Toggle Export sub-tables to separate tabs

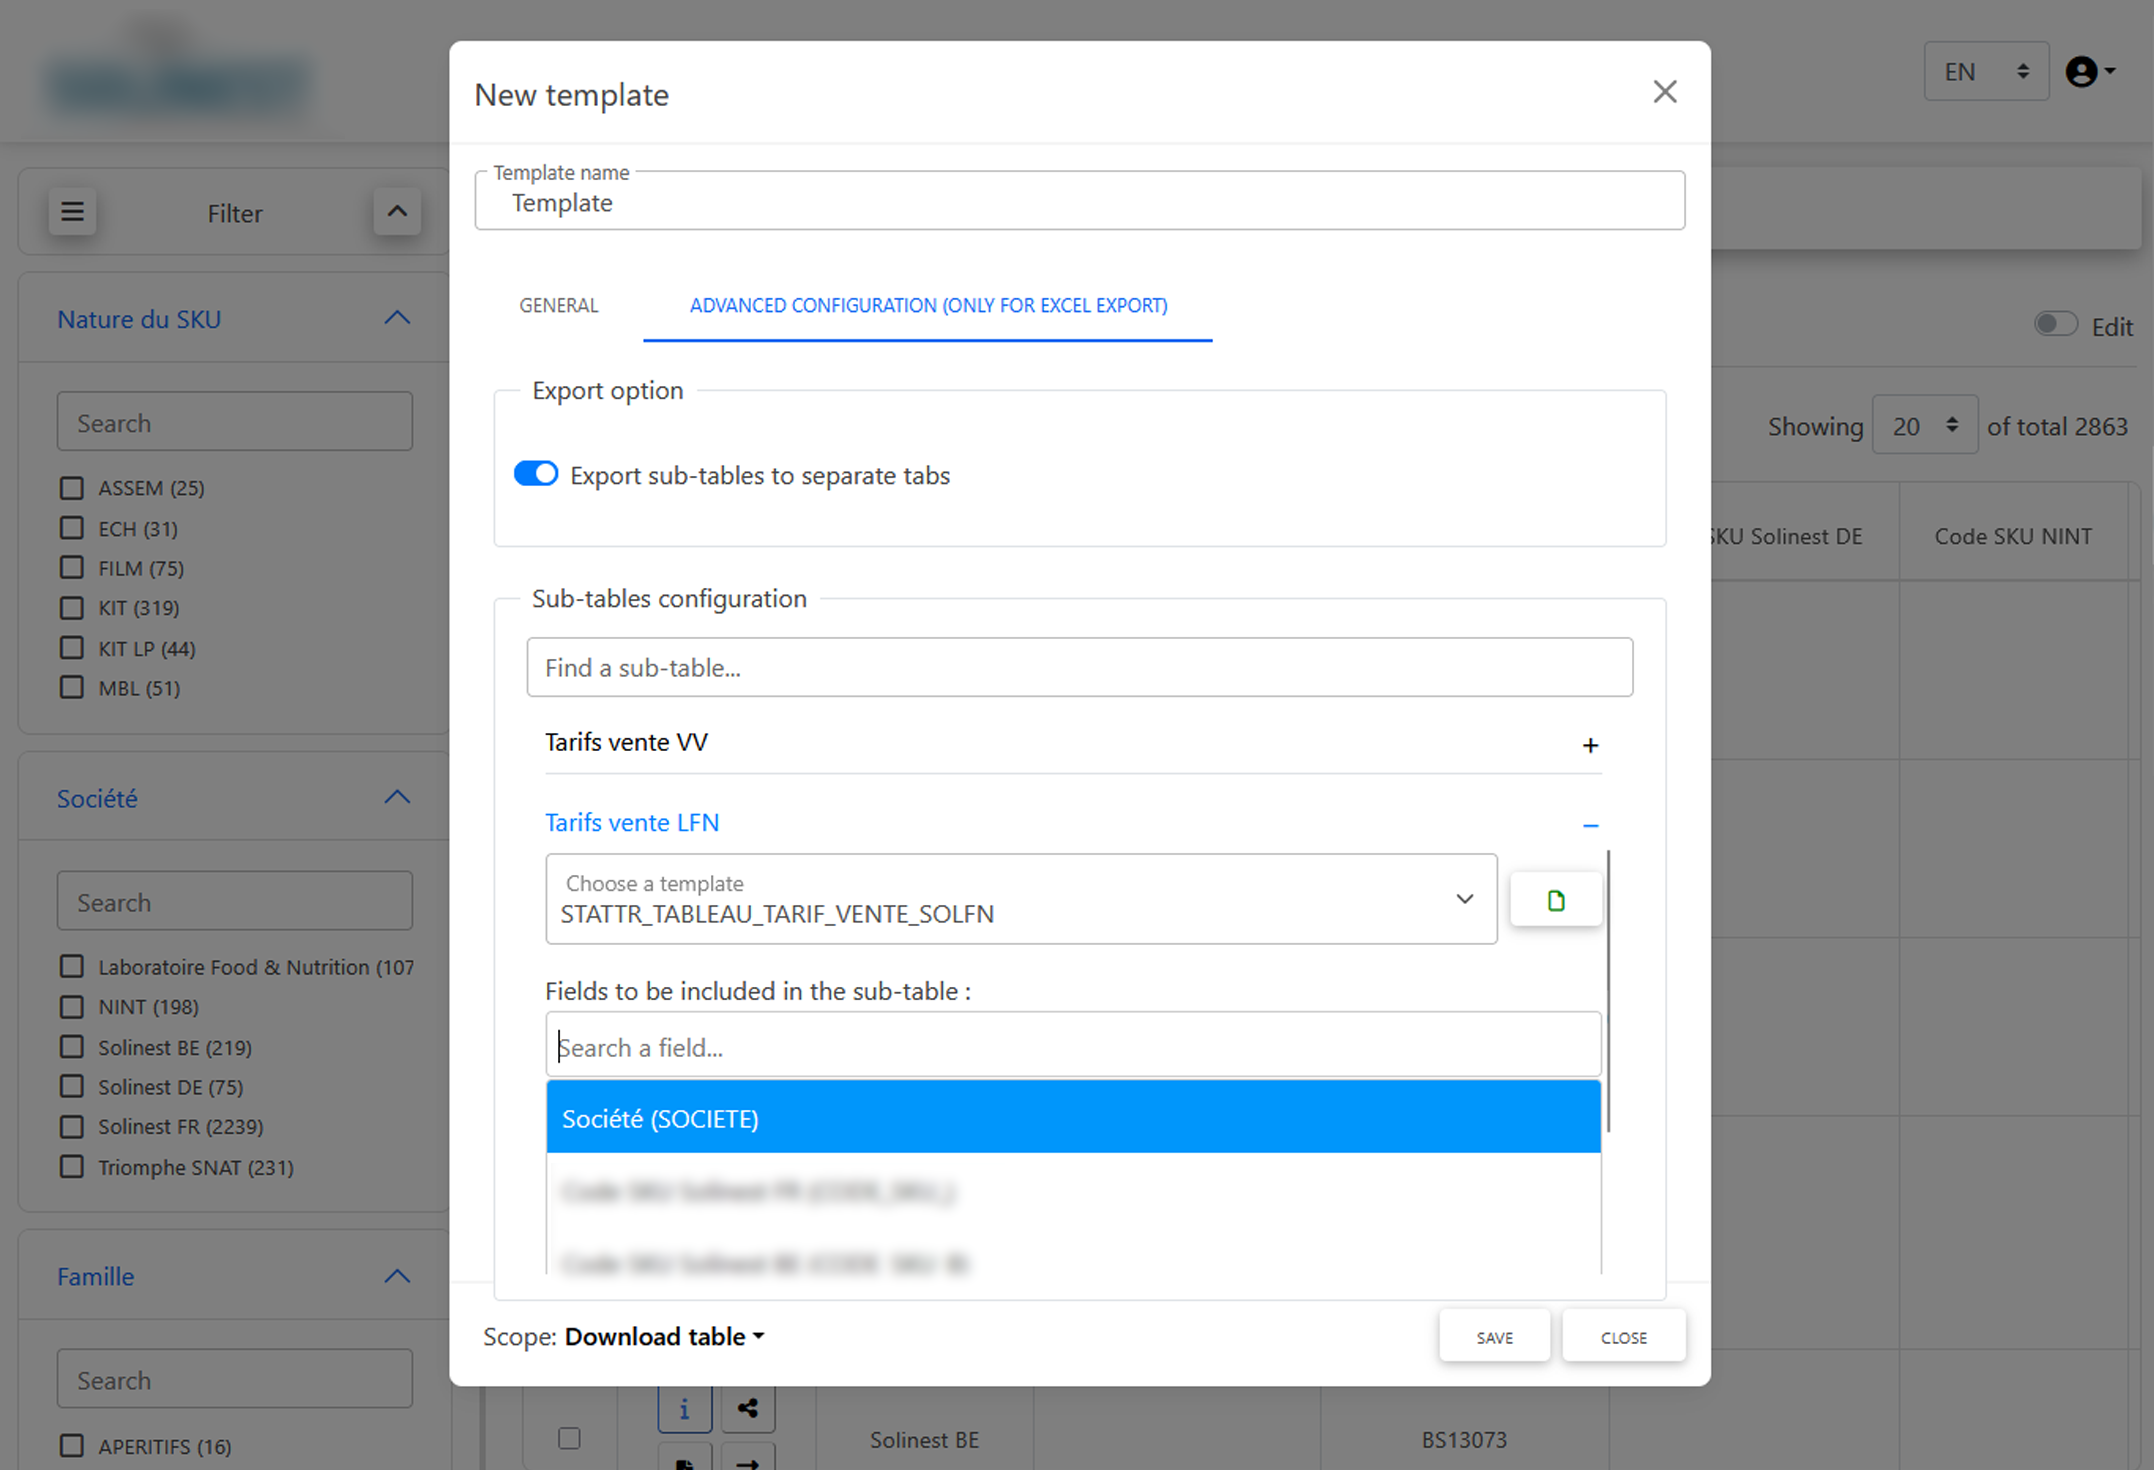tap(536, 474)
